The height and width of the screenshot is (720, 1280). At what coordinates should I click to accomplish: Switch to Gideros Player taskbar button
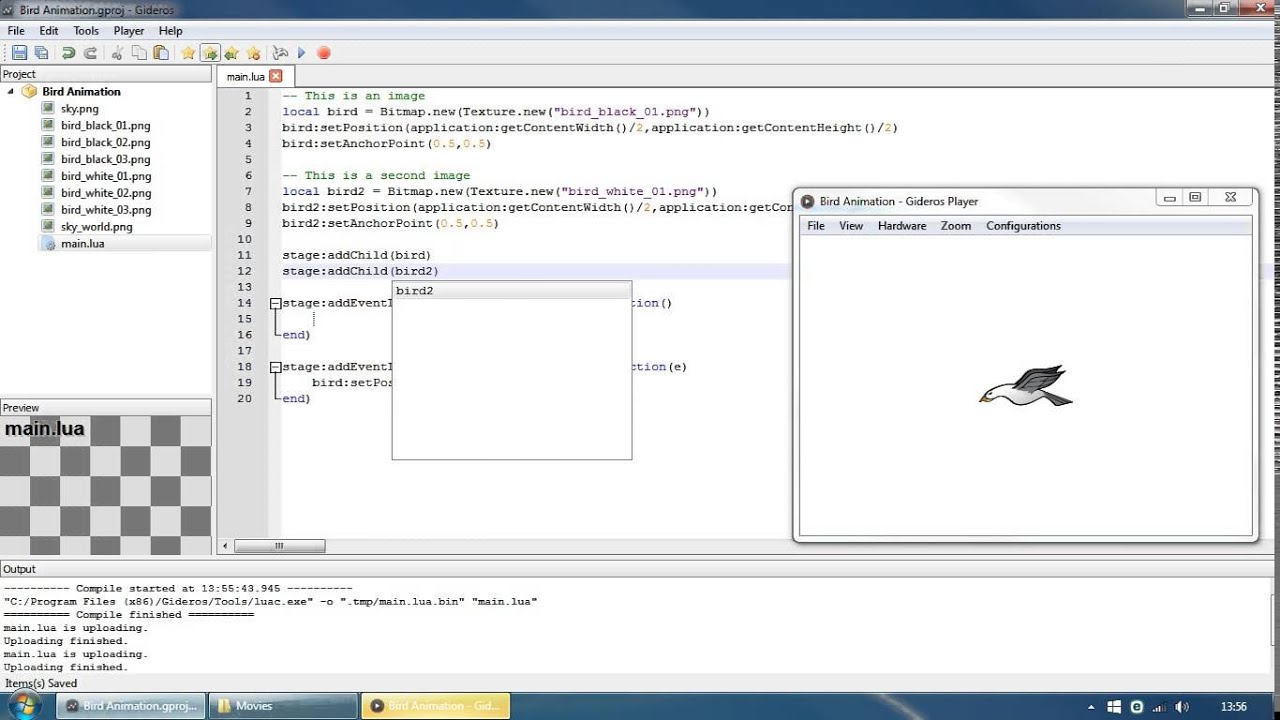(x=435, y=706)
